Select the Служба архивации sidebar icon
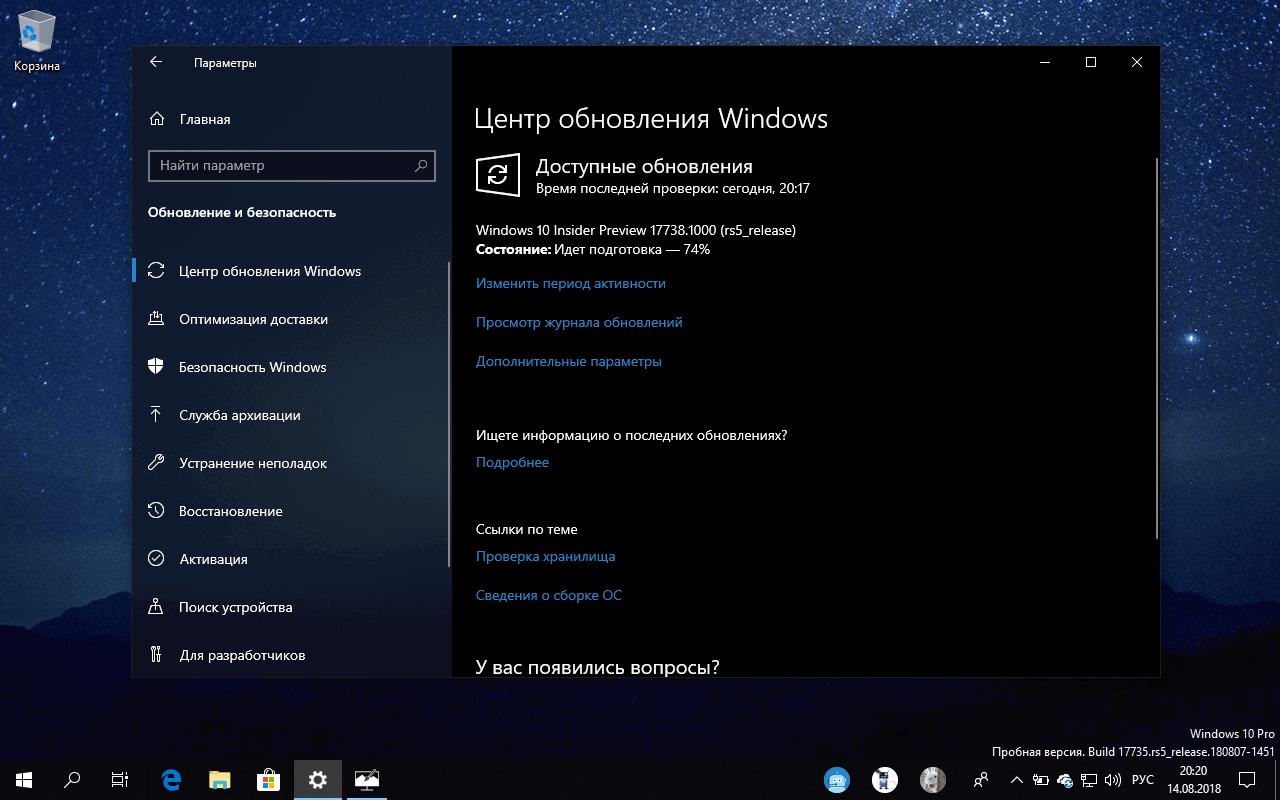 coord(157,415)
